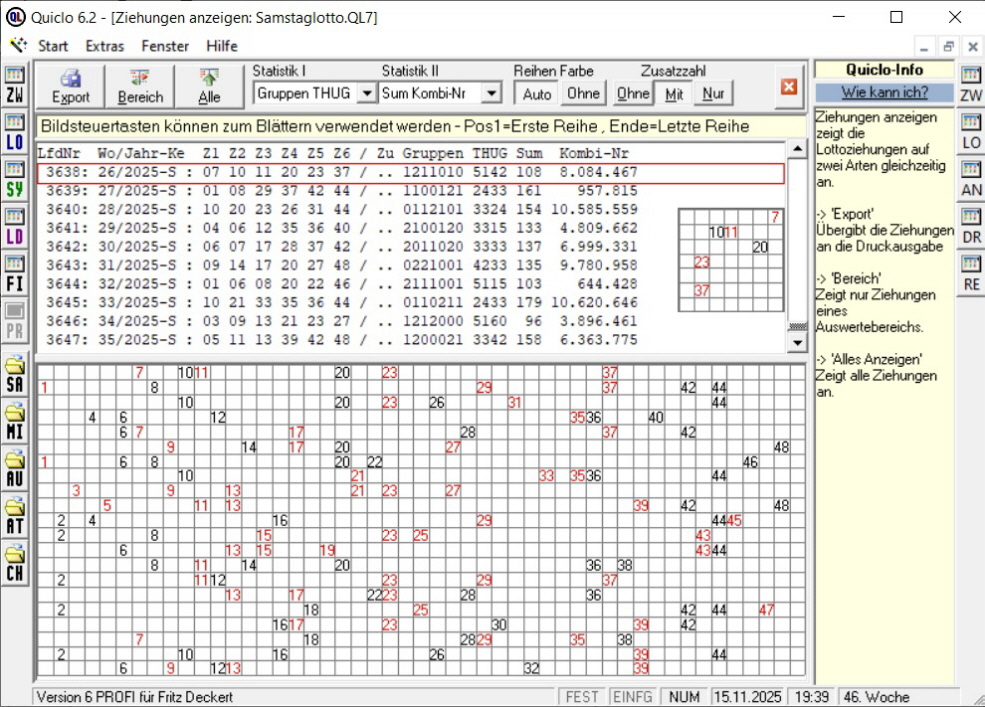This screenshot has width=985, height=707.
Task: Click the Alle show-all button
Action: point(209,86)
